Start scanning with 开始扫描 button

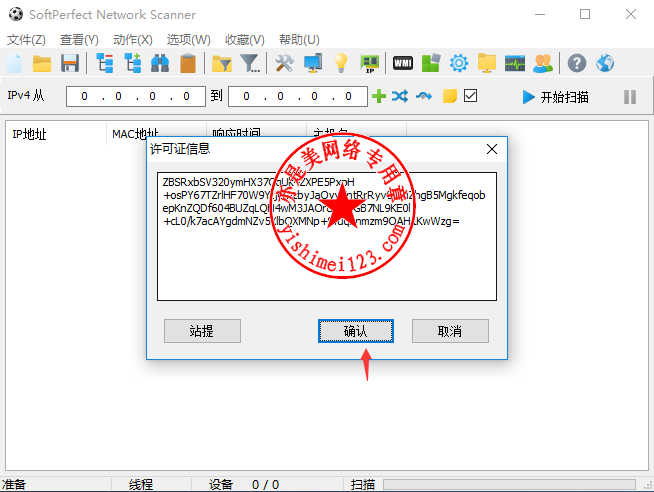[555, 97]
